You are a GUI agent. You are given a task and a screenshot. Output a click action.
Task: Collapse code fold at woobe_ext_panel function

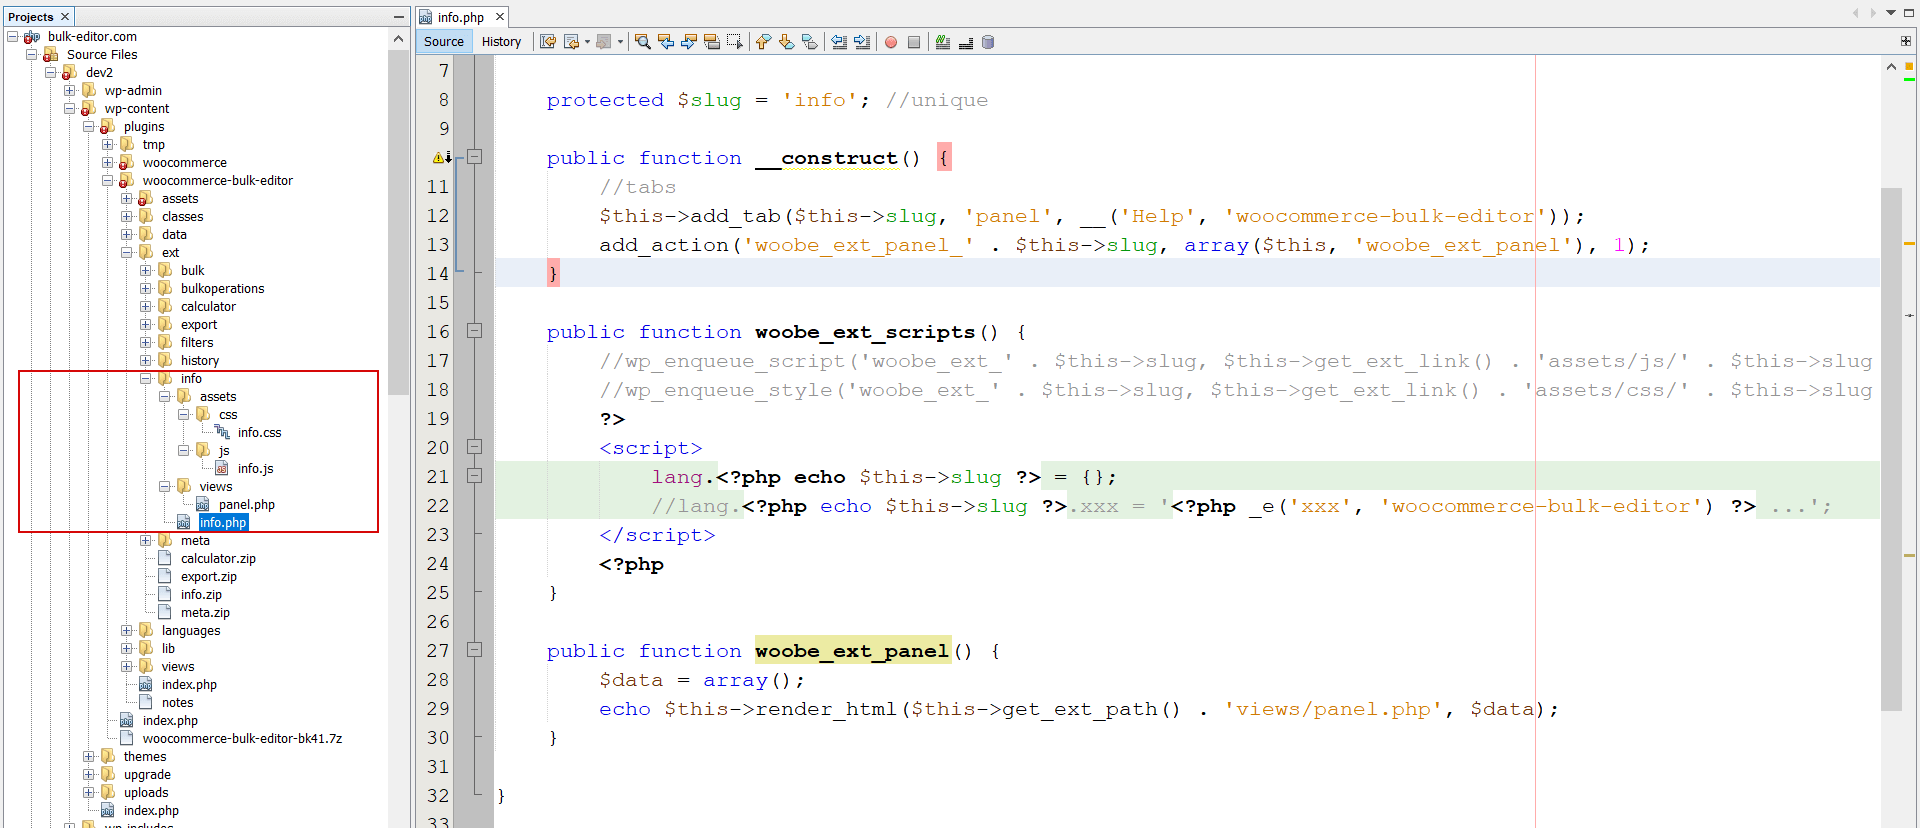point(475,650)
